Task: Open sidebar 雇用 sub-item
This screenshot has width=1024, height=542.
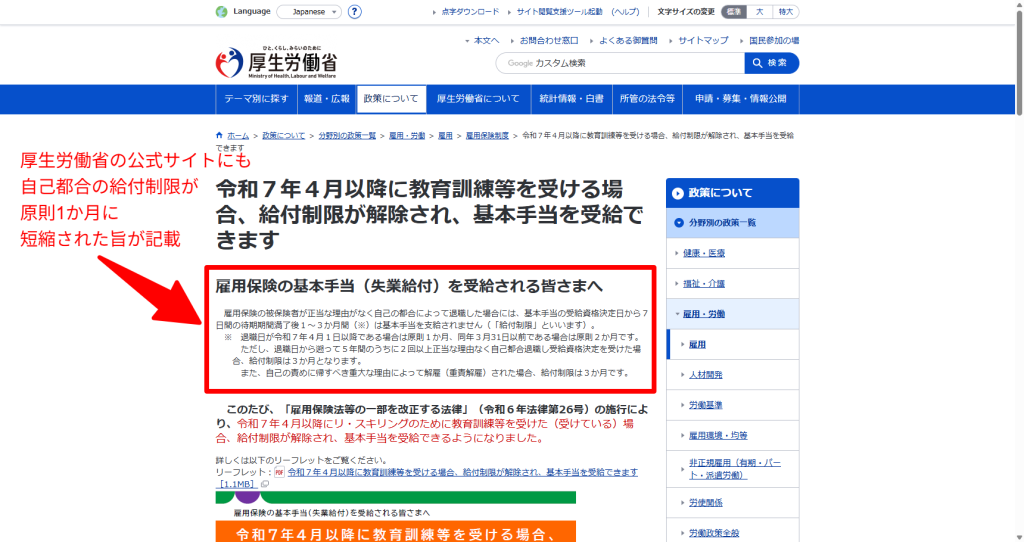Action: click(x=697, y=345)
